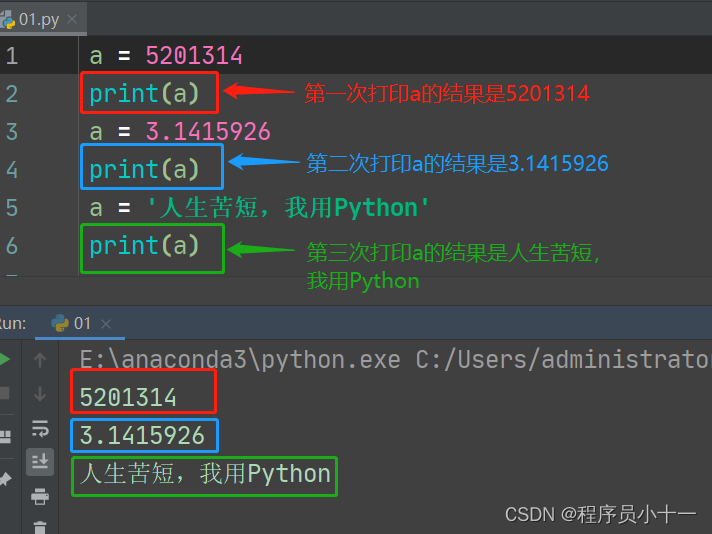Toggle Scroll to the end icon
Image resolution: width=712 pixels, height=534 pixels.
[40, 462]
